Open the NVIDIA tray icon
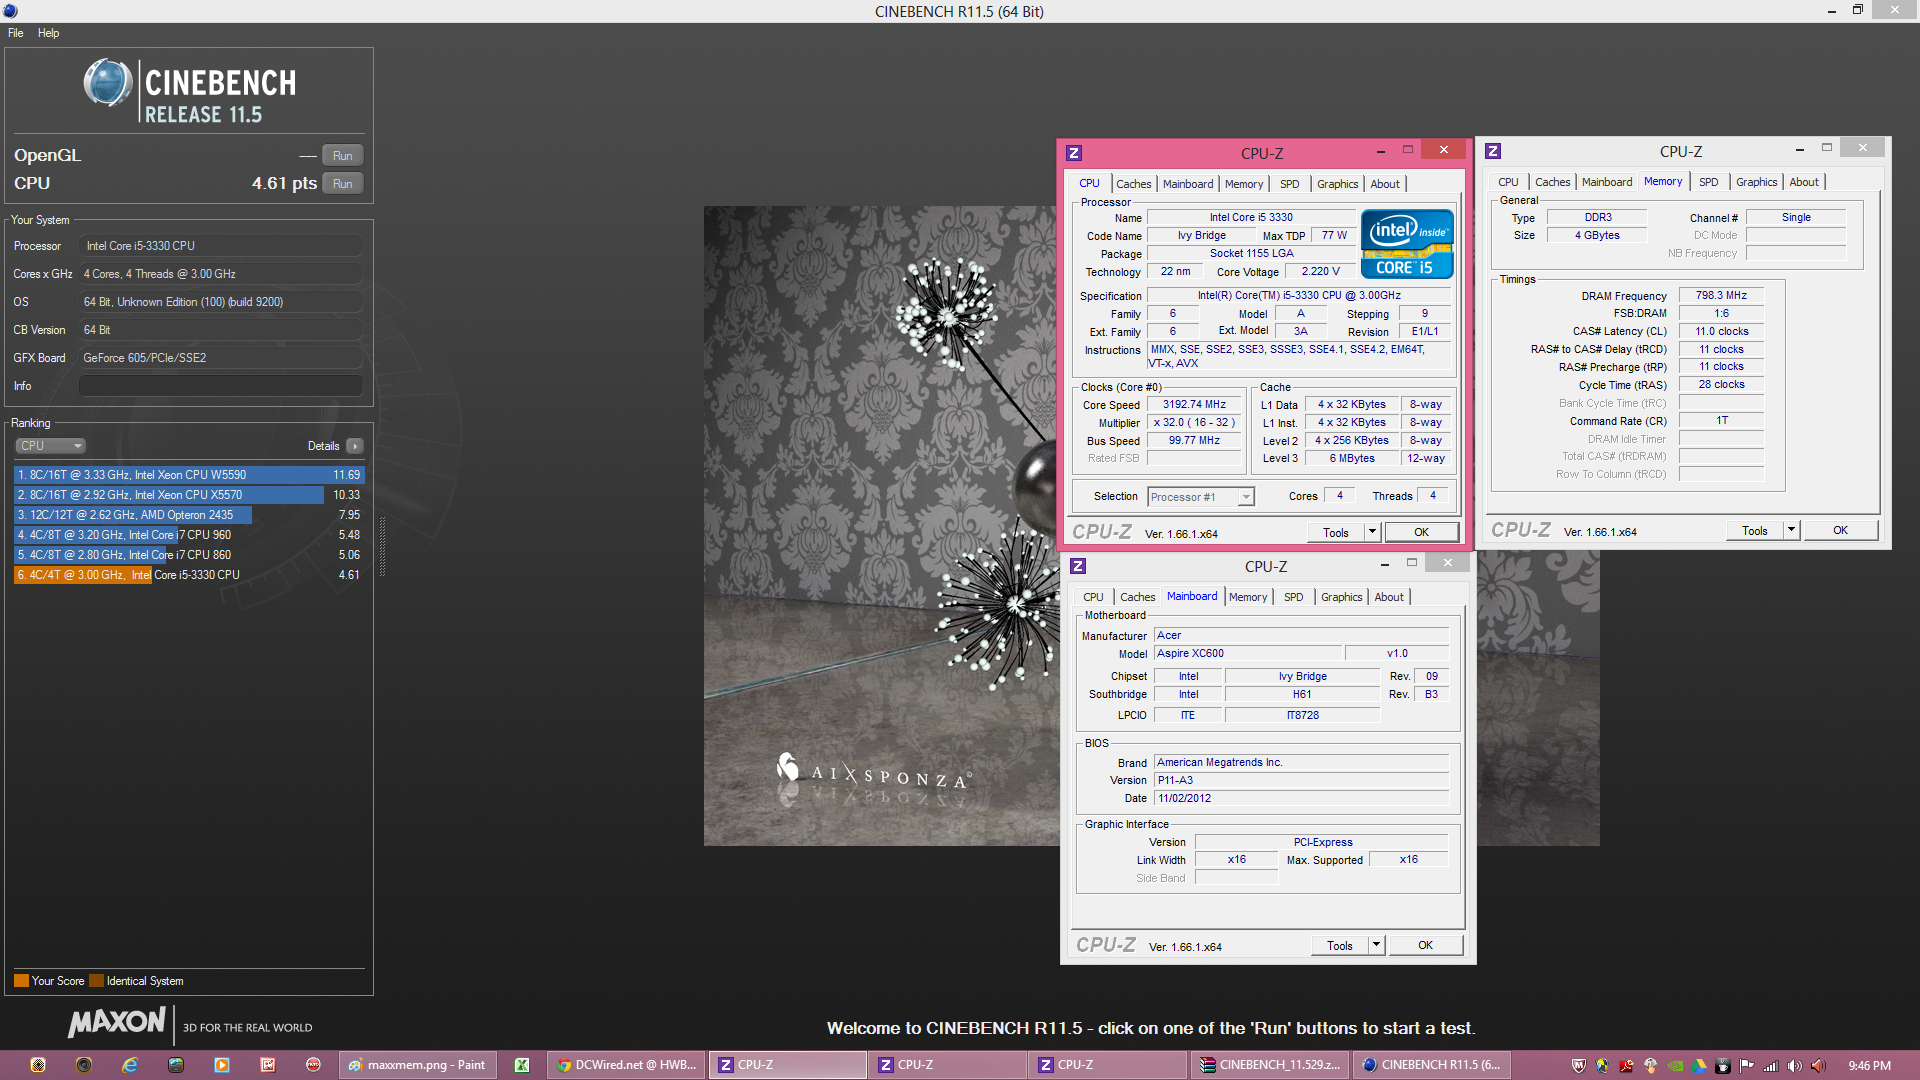 click(x=1675, y=1066)
